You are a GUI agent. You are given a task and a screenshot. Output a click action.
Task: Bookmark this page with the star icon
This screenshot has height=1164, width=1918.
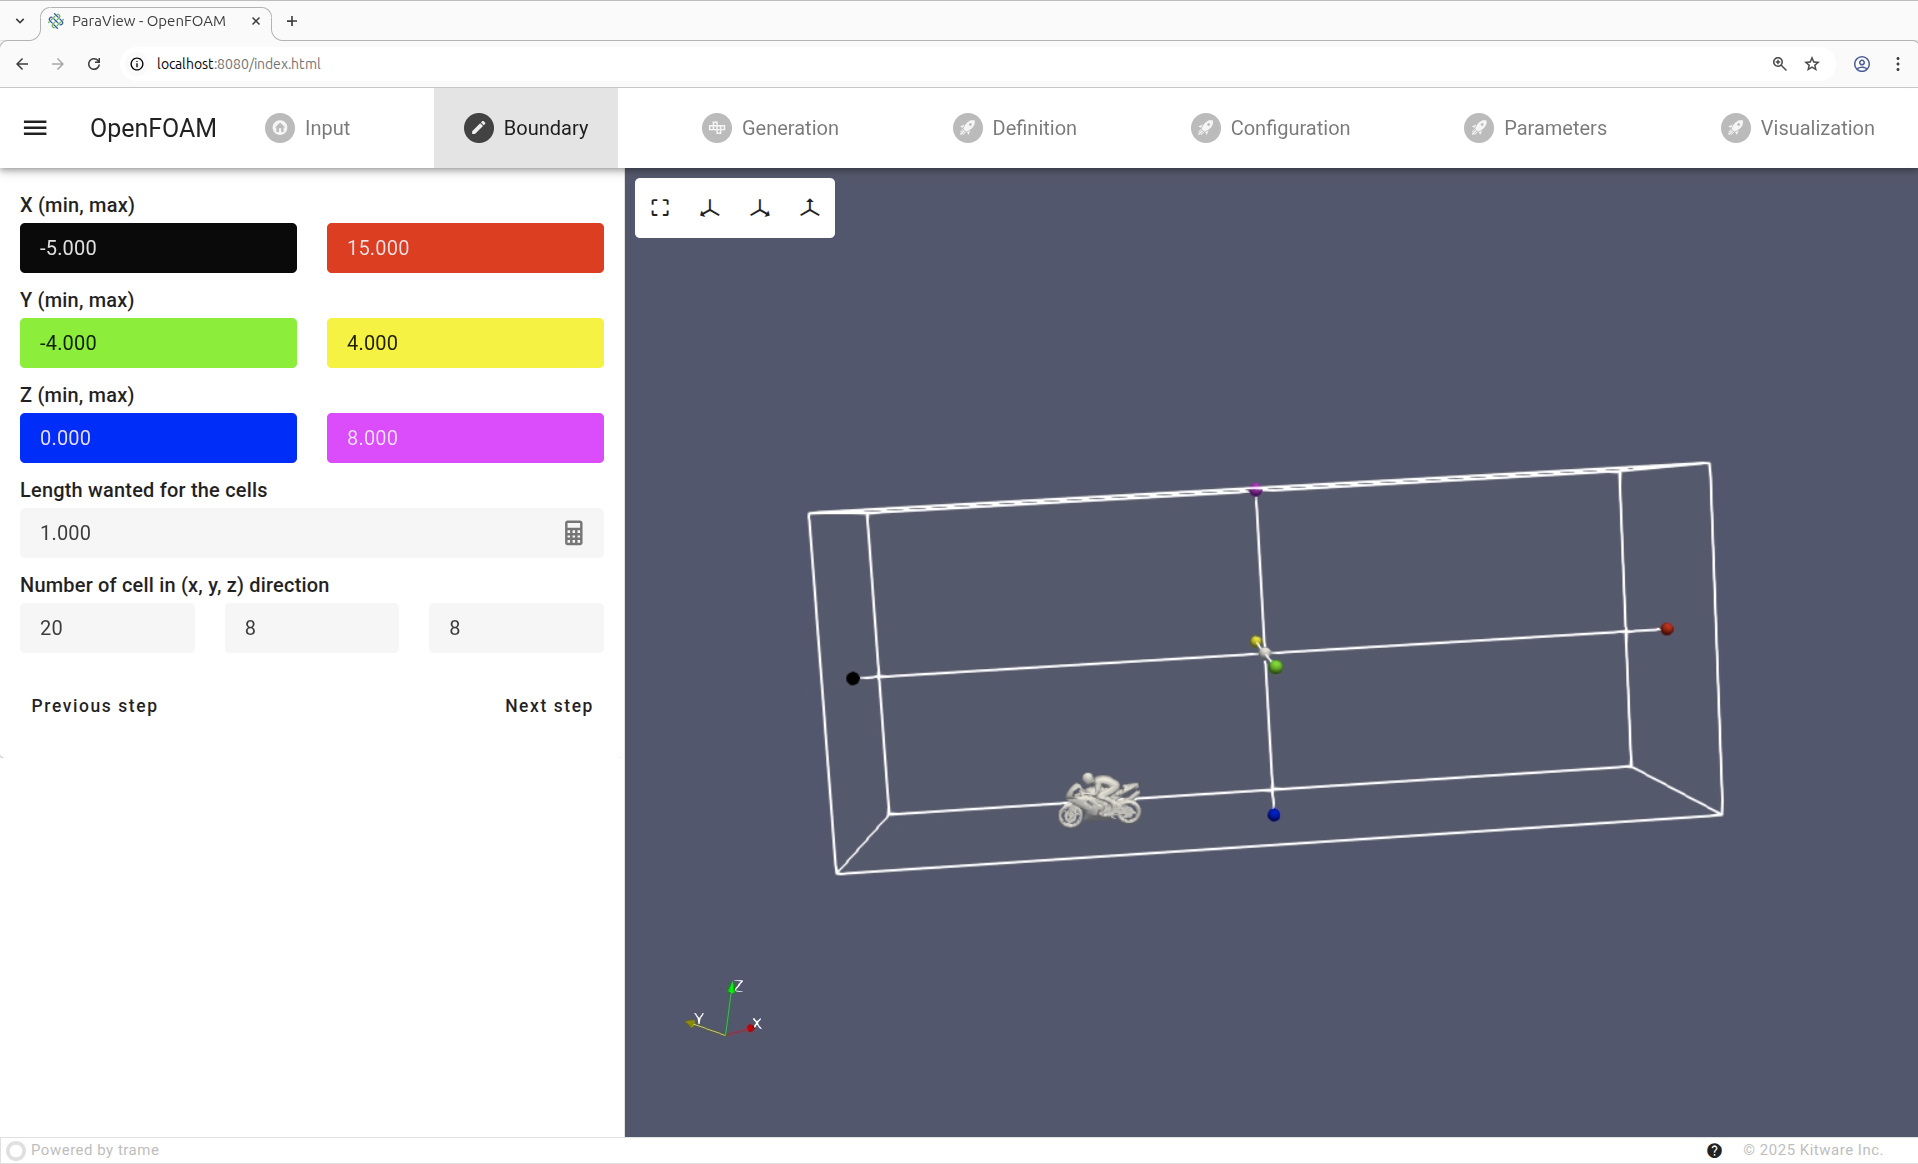1812,64
